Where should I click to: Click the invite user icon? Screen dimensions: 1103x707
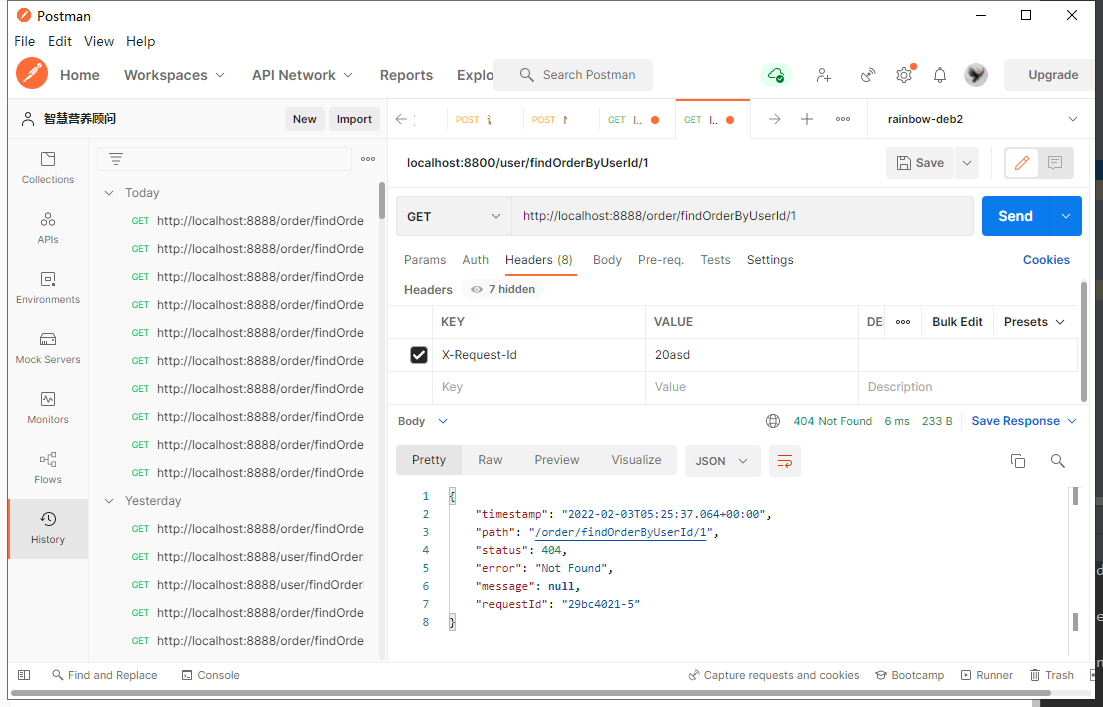coord(823,75)
